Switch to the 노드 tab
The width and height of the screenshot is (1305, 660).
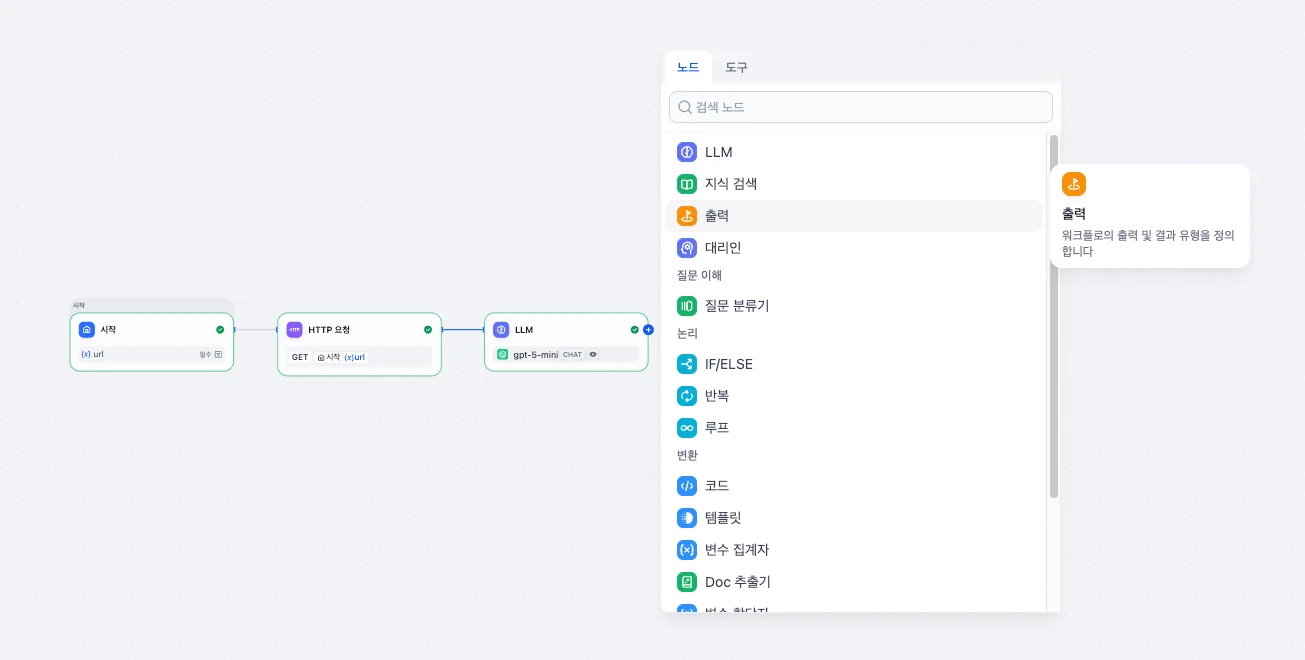click(x=688, y=67)
